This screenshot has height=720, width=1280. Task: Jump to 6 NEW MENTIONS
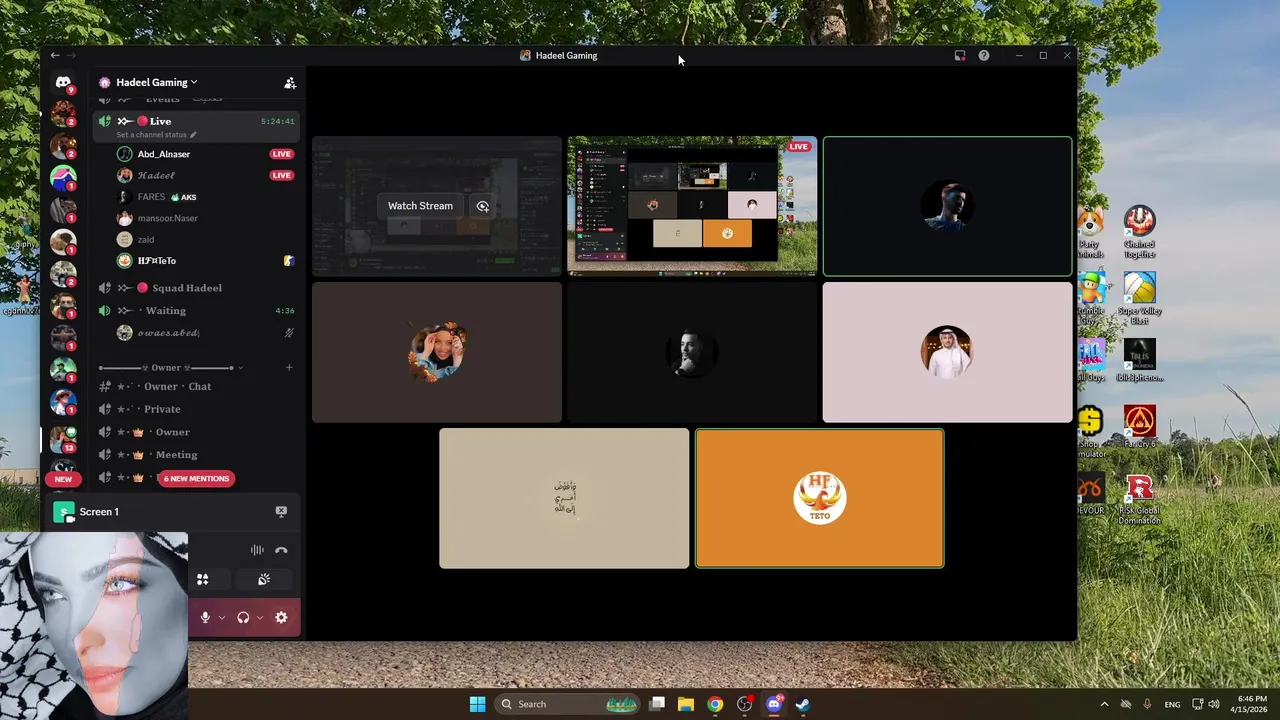[196, 479]
